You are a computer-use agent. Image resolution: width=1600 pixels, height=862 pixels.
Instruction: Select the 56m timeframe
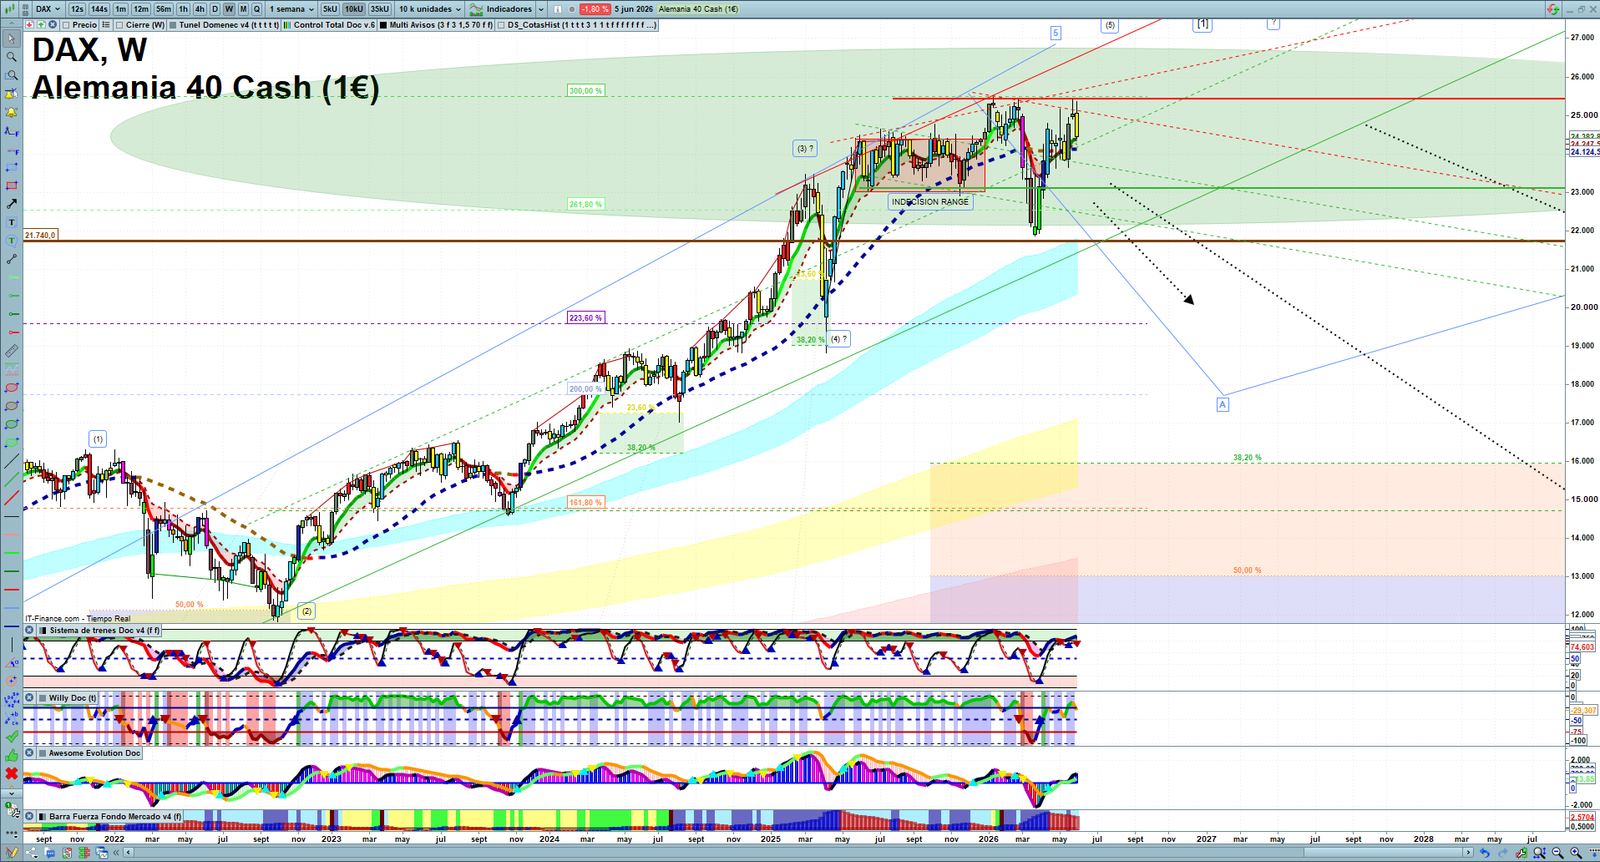[163, 9]
